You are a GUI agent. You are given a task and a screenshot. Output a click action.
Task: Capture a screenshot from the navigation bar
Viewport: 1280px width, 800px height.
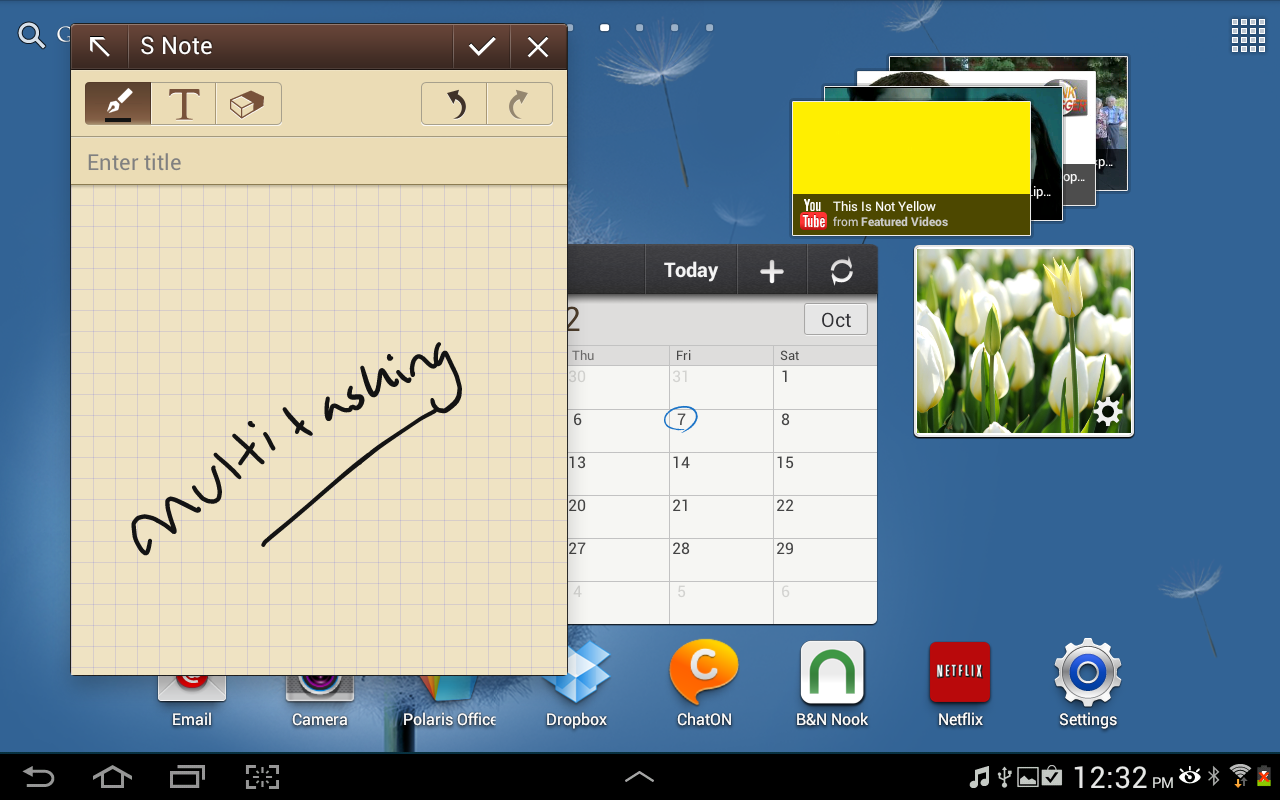tap(262, 777)
